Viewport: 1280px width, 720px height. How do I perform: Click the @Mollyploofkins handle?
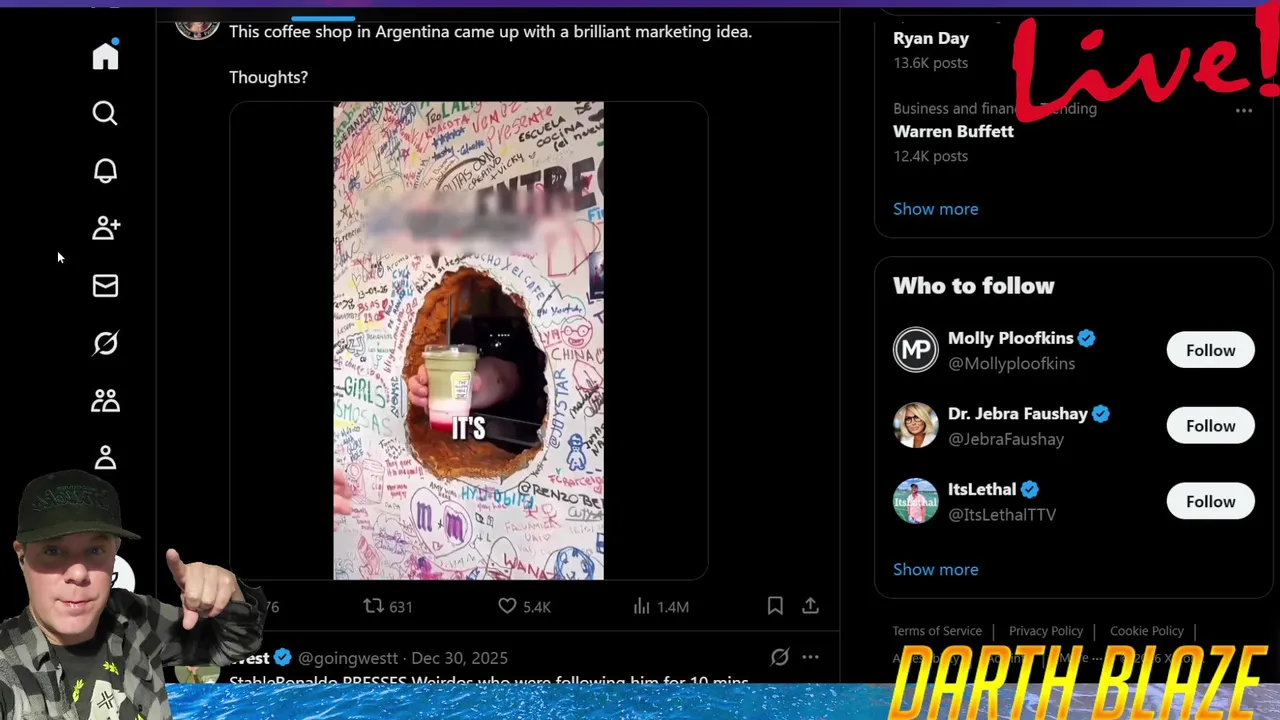pos(1011,363)
